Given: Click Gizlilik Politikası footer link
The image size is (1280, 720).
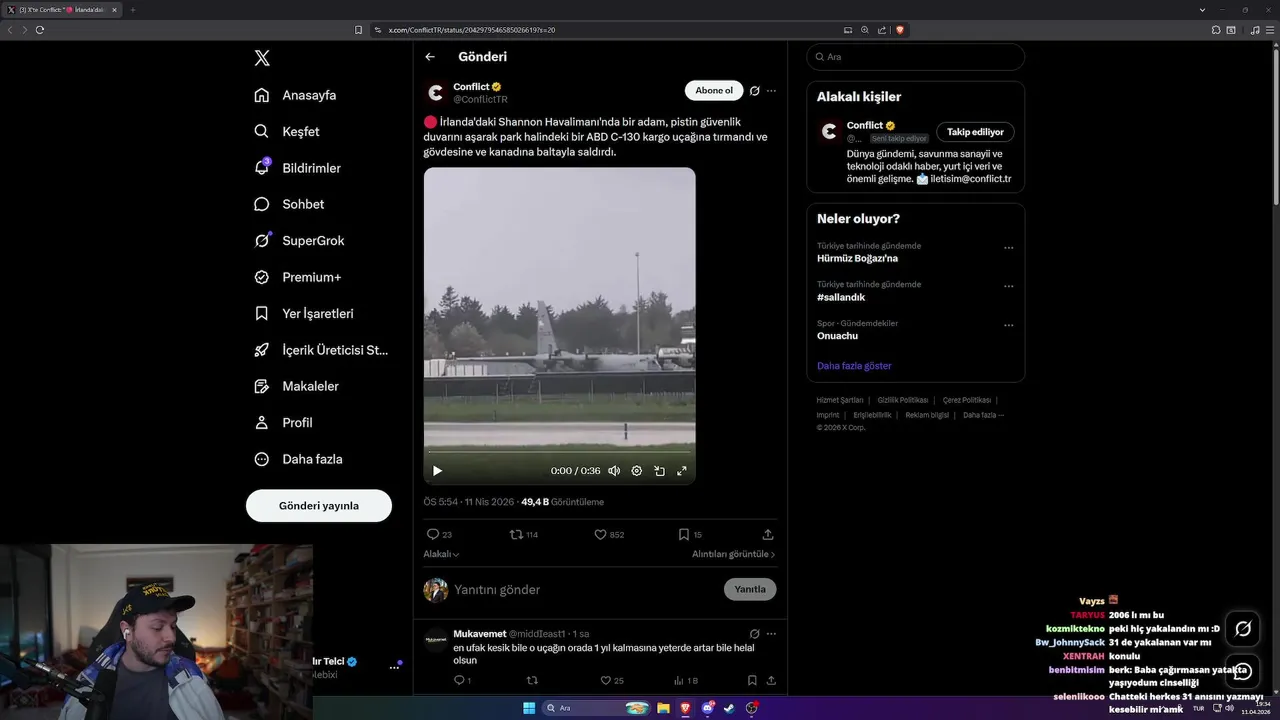Looking at the screenshot, I should pyautogui.click(x=903, y=400).
